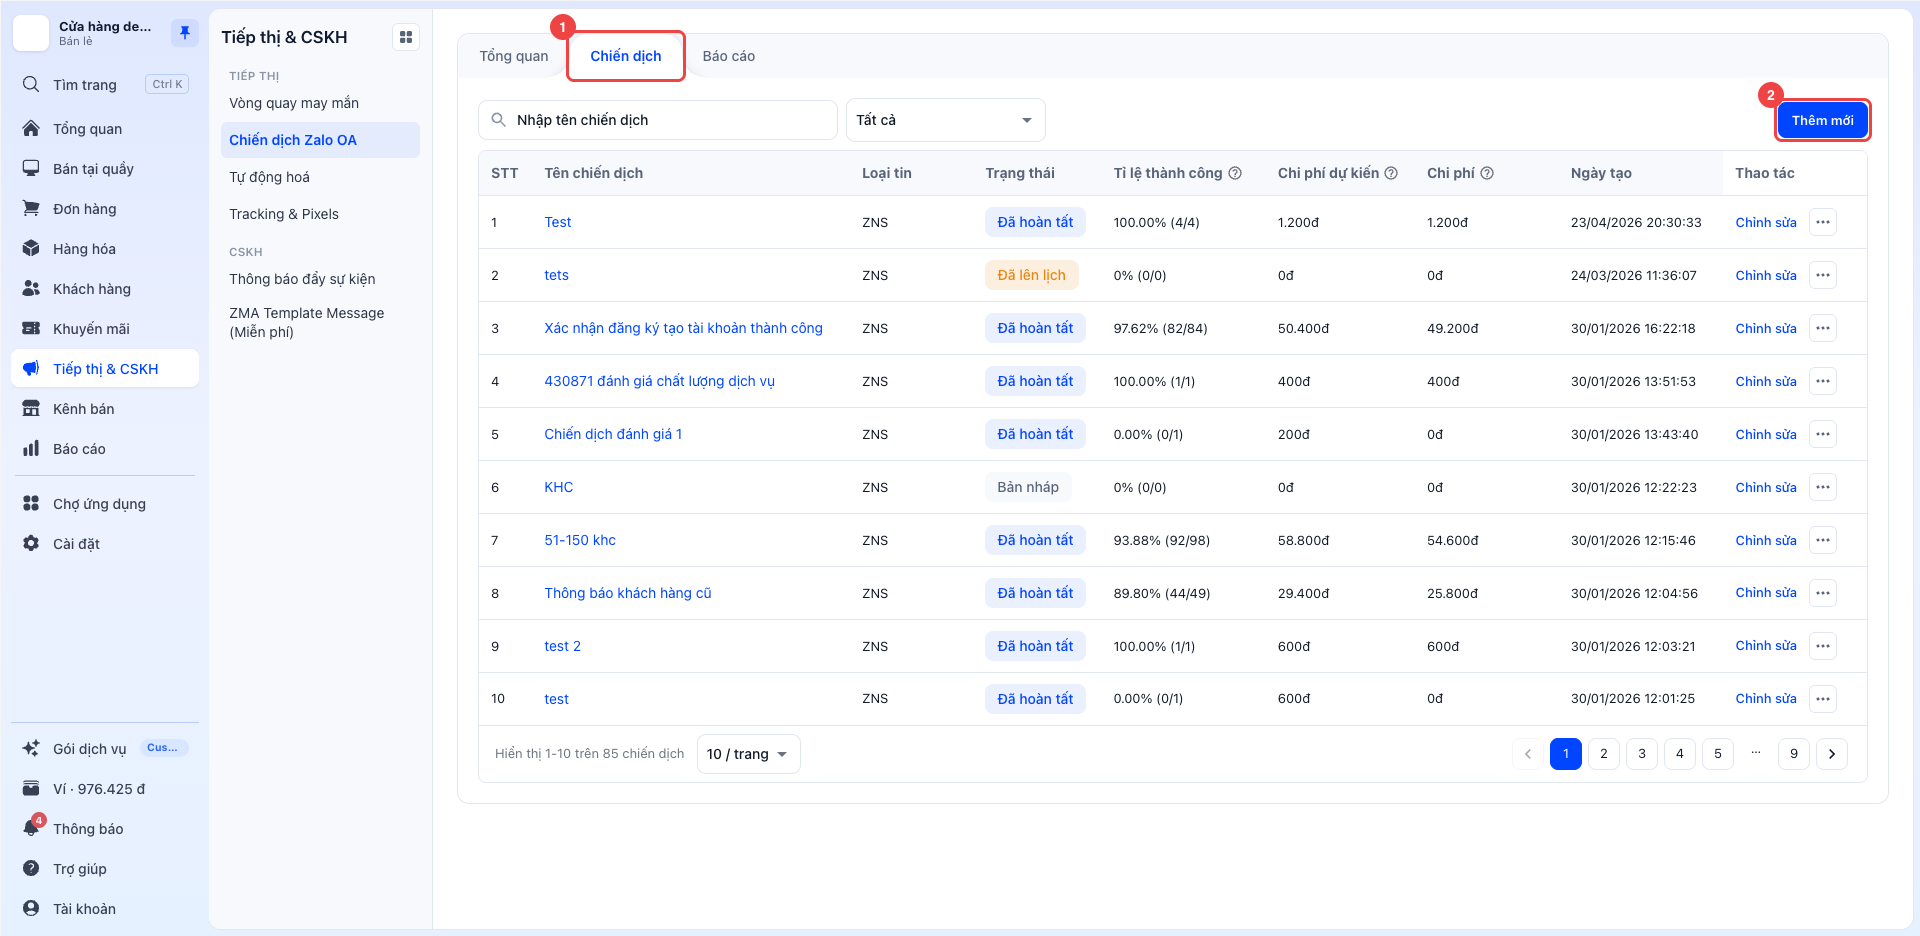1920x936 pixels.
Task: Click the pin icon next to the store name
Action: (x=185, y=33)
